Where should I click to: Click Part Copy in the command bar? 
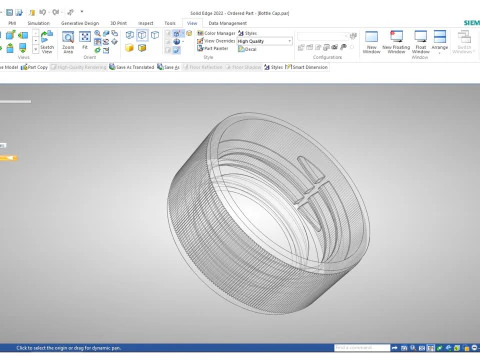(x=35, y=67)
